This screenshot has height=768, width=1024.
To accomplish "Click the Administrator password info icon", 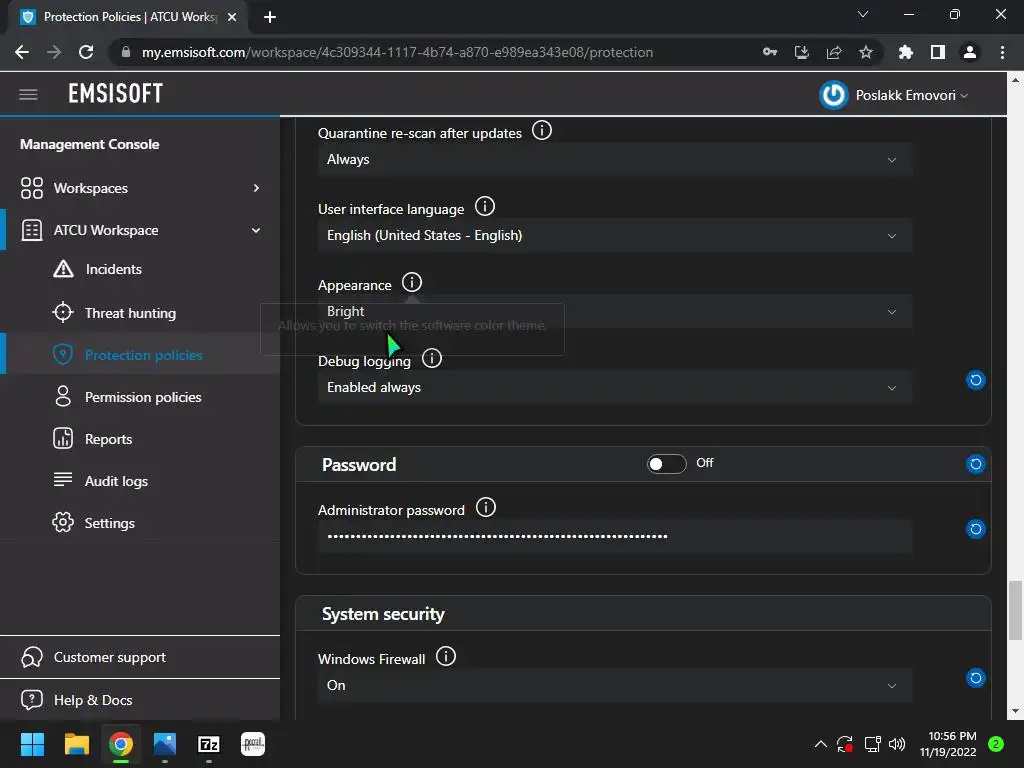I will tap(486, 507).
